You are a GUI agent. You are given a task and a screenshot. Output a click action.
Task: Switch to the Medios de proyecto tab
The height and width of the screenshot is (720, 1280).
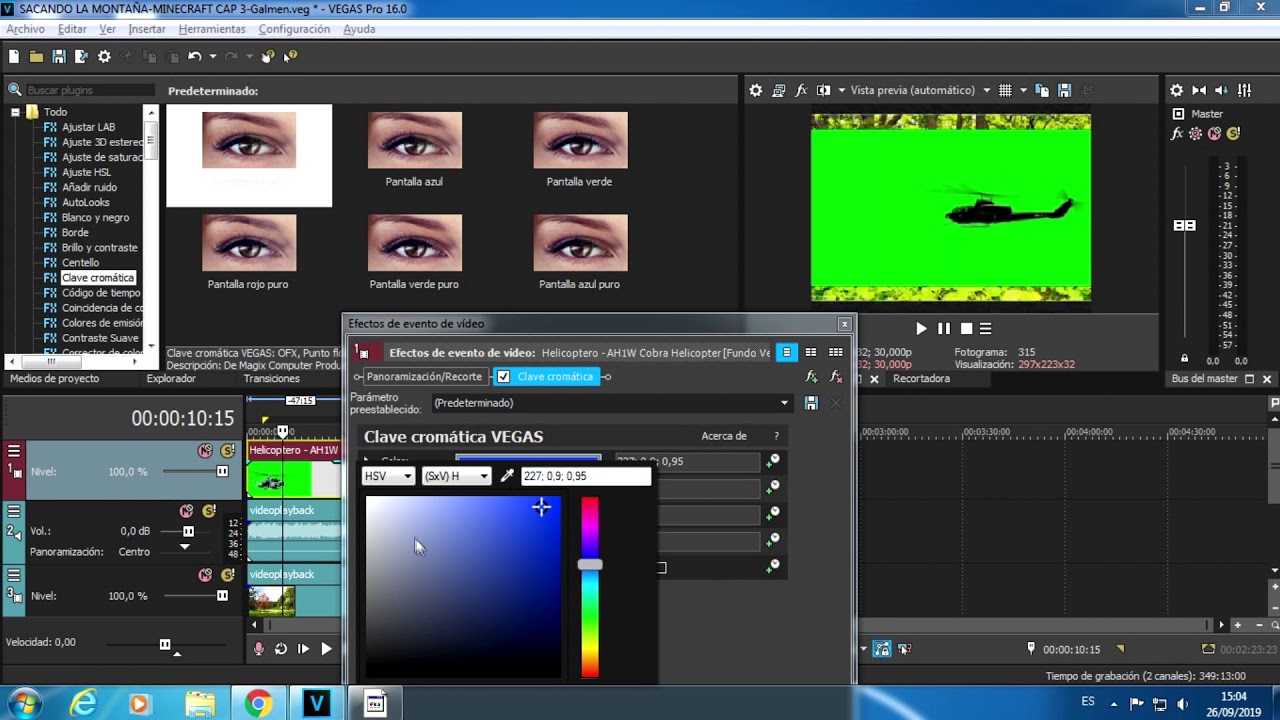click(x=55, y=379)
